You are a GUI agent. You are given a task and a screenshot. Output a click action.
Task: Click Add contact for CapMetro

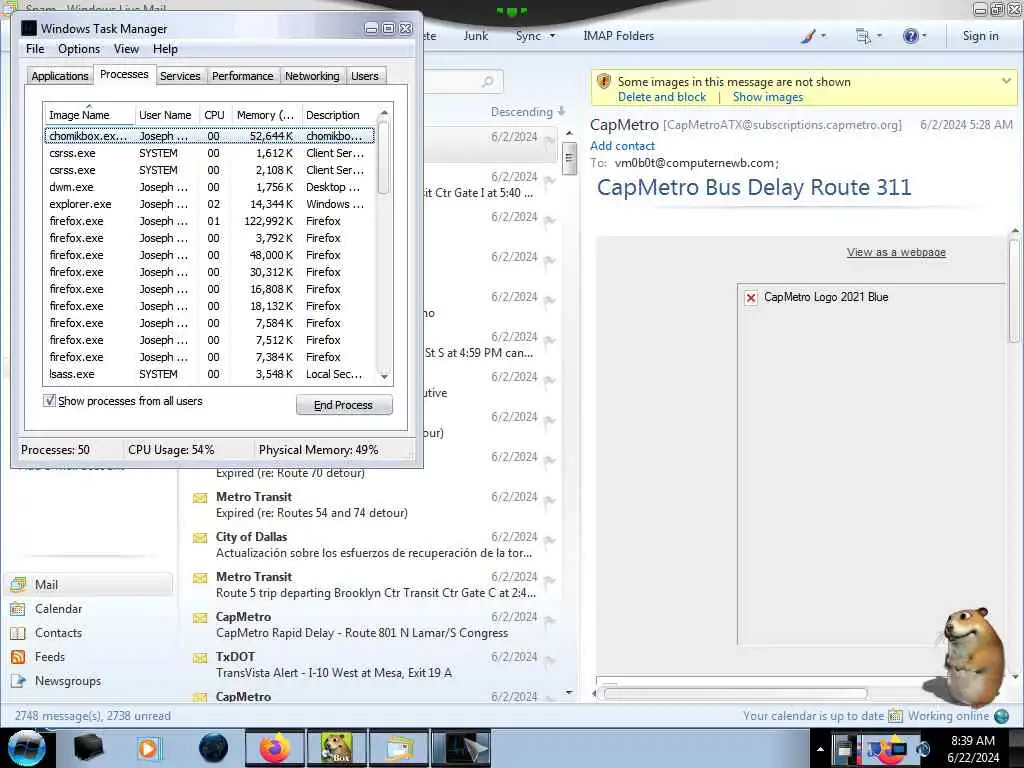622,146
